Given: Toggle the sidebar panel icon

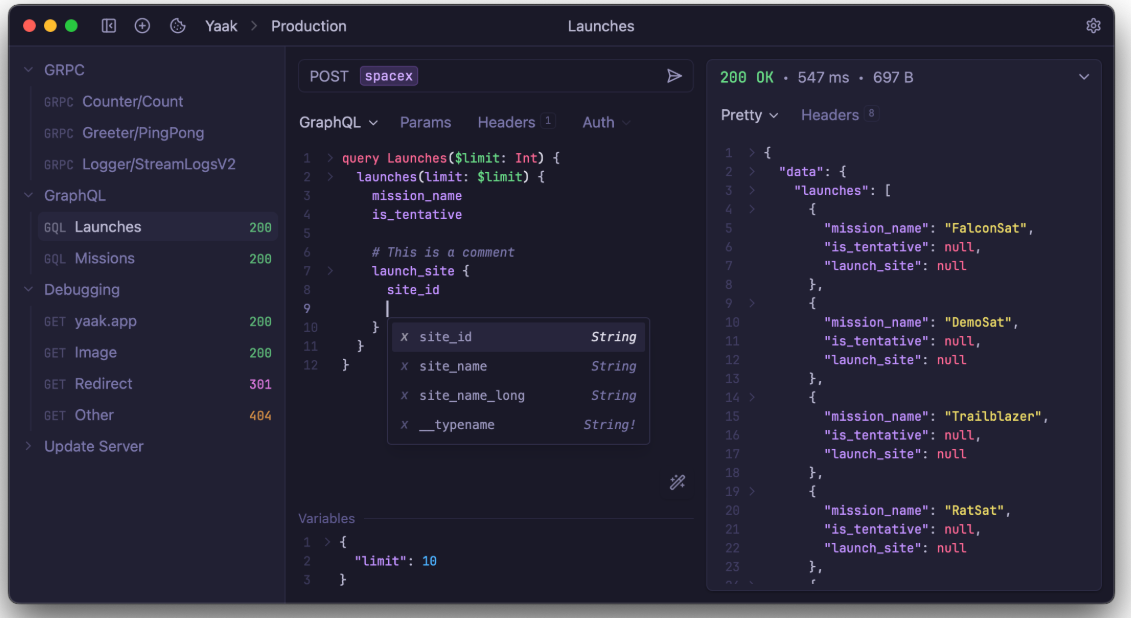Looking at the screenshot, I should point(109,26).
